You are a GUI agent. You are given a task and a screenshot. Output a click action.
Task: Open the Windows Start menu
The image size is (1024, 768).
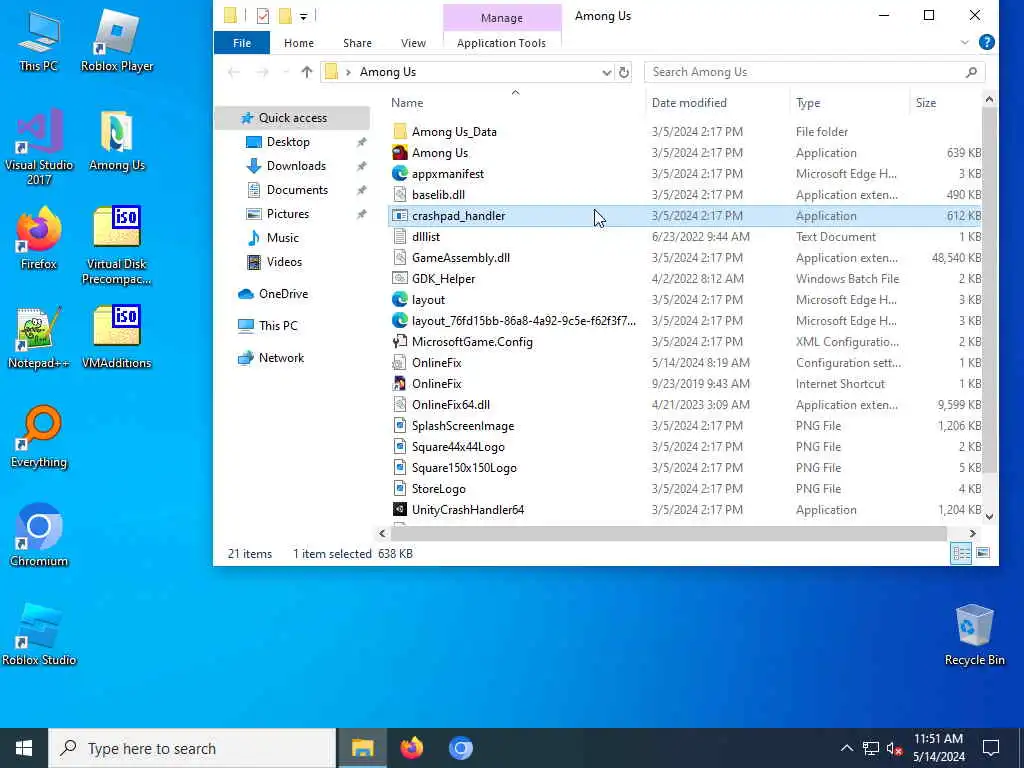point(24,748)
